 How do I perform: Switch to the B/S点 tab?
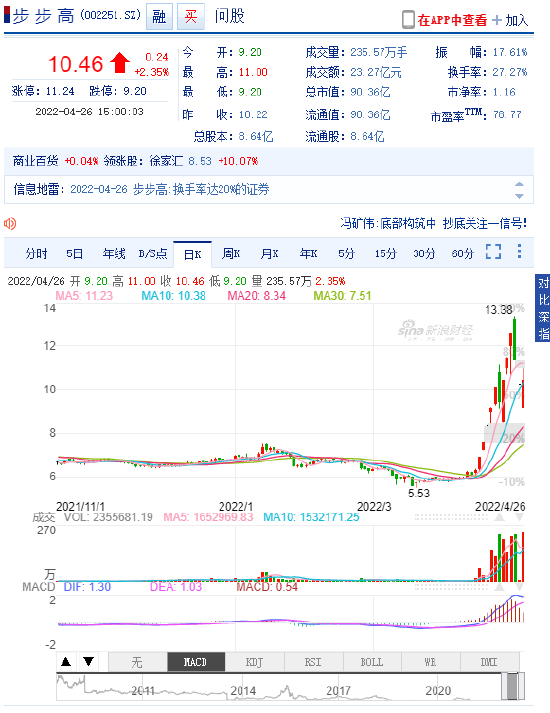point(153,253)
